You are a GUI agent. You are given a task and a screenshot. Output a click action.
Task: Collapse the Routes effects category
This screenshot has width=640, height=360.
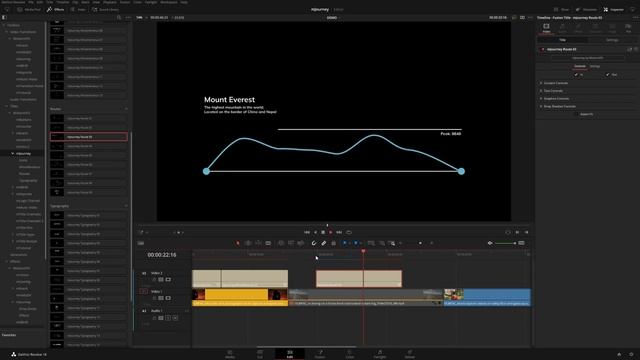(126, 109)
